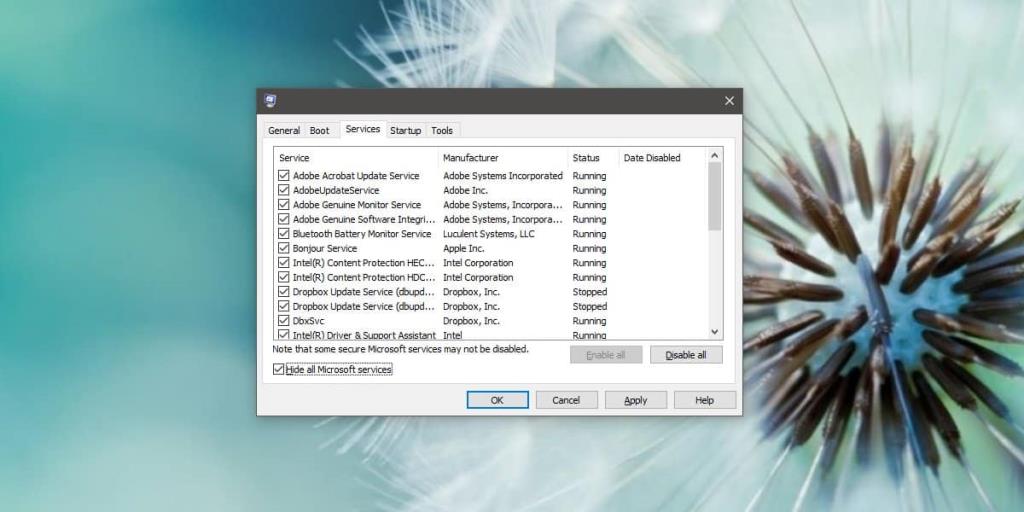The height and width of the screenshot is (512, 1024).
Task: Open Help for System Configuration
Action: click(705, 400)
